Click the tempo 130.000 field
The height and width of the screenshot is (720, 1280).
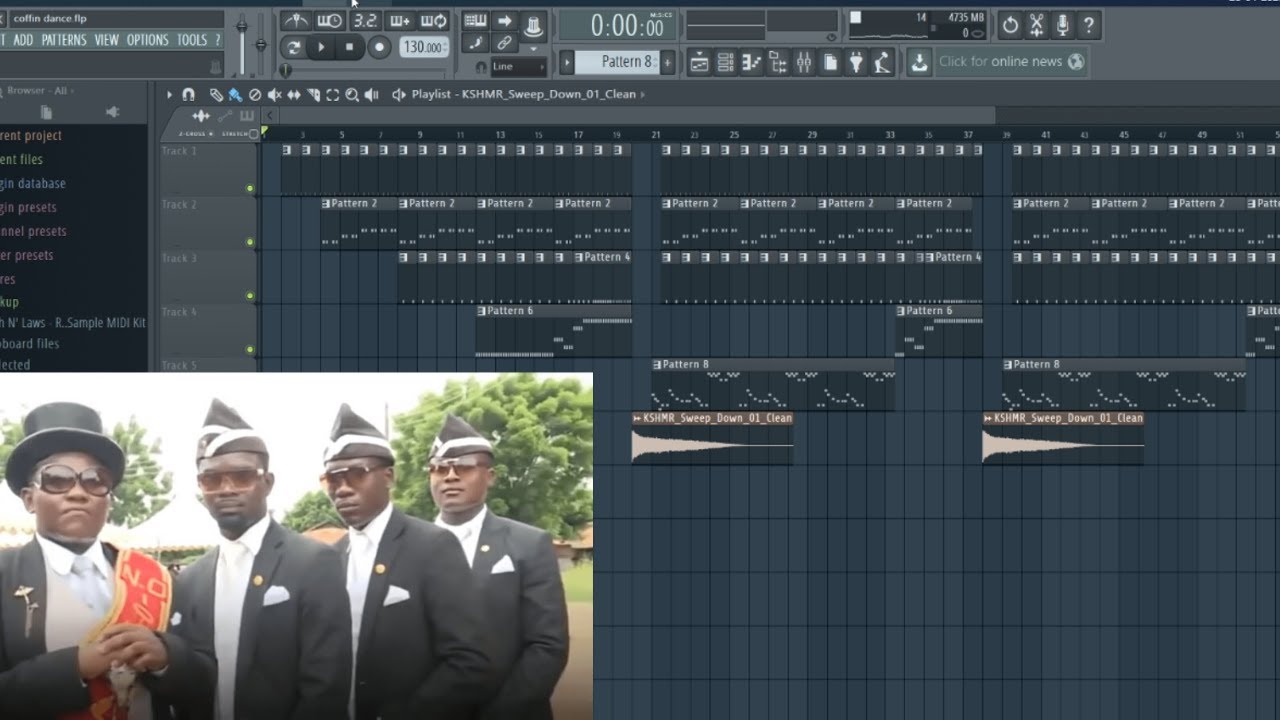click(423, 47)
